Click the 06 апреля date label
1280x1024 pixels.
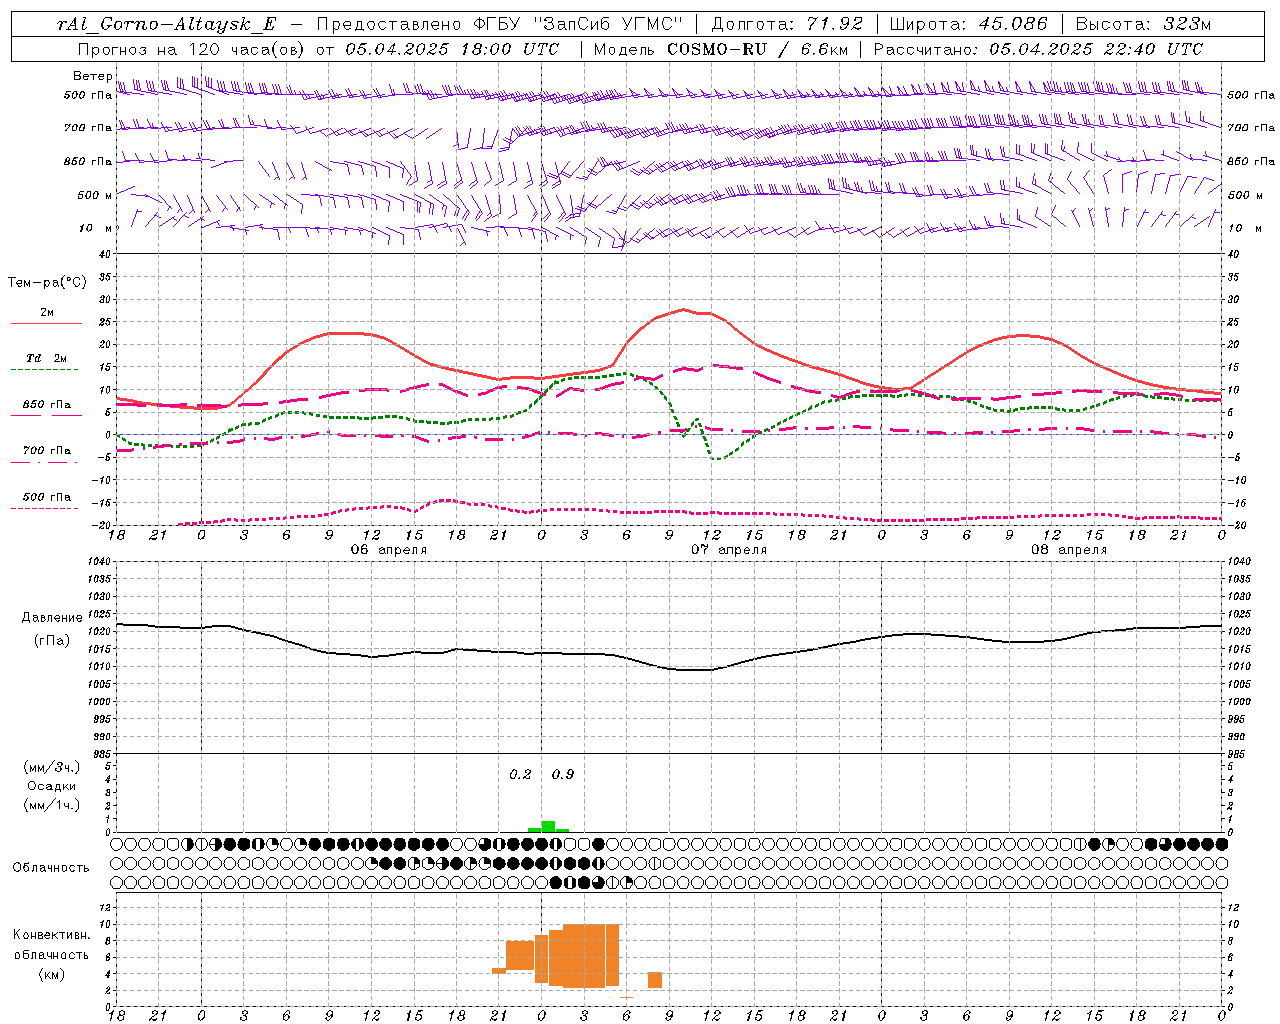click(x=388, y=550)
